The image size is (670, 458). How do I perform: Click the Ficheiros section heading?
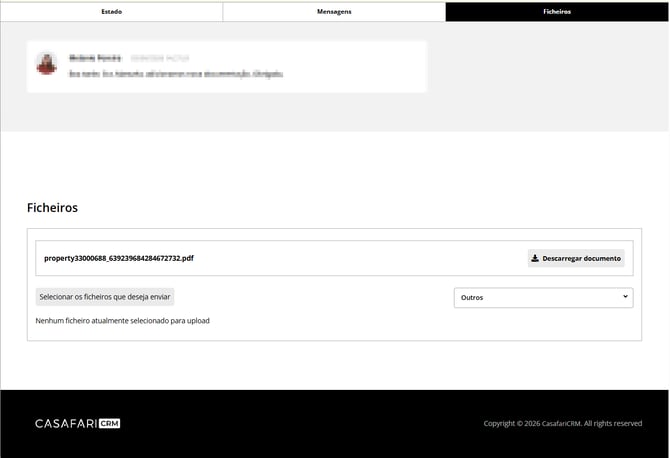pos(52,208)
